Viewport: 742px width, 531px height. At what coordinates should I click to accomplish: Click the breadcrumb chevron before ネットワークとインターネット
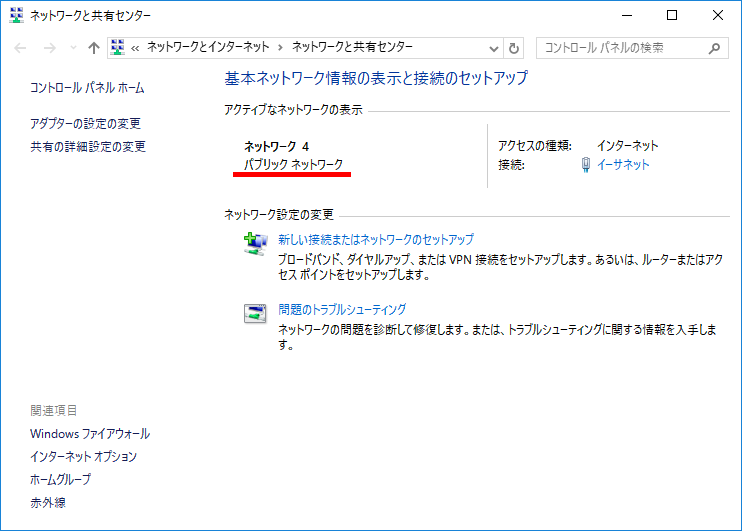pyautogui.click(x=135, y=48)
